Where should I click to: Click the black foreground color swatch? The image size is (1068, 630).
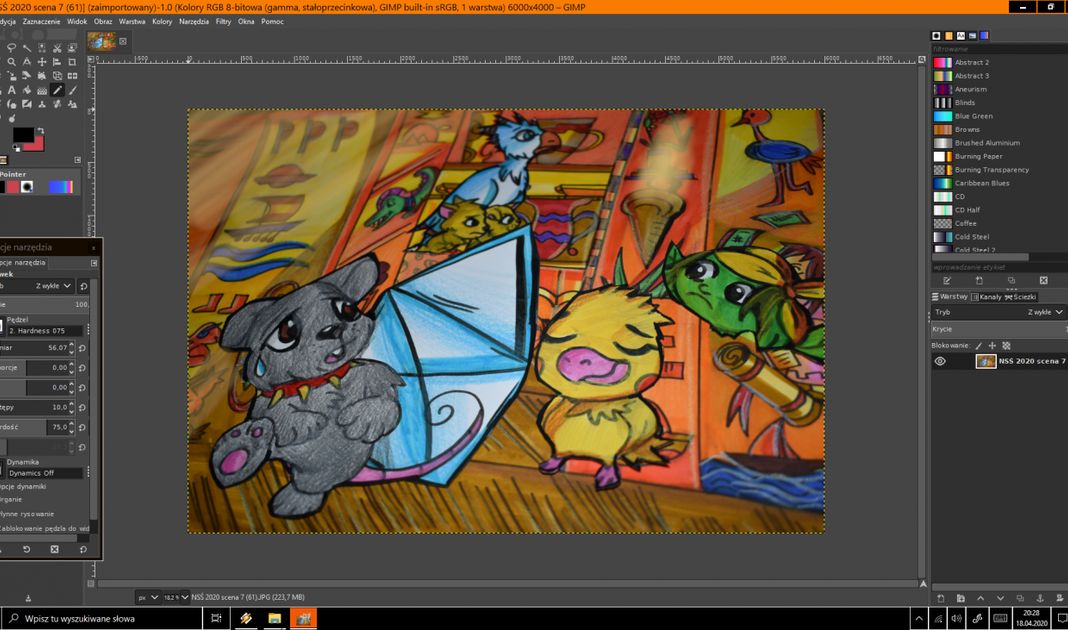[x=22, y=134]
